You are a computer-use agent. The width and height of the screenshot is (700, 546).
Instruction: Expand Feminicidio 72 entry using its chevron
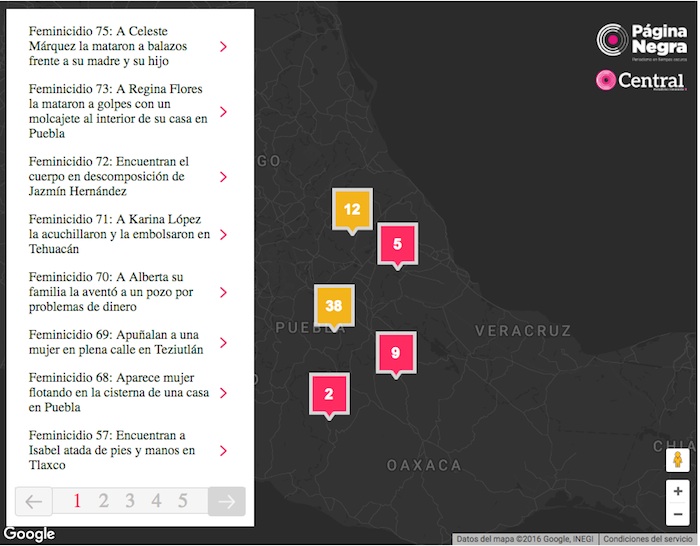coord(223,177)
